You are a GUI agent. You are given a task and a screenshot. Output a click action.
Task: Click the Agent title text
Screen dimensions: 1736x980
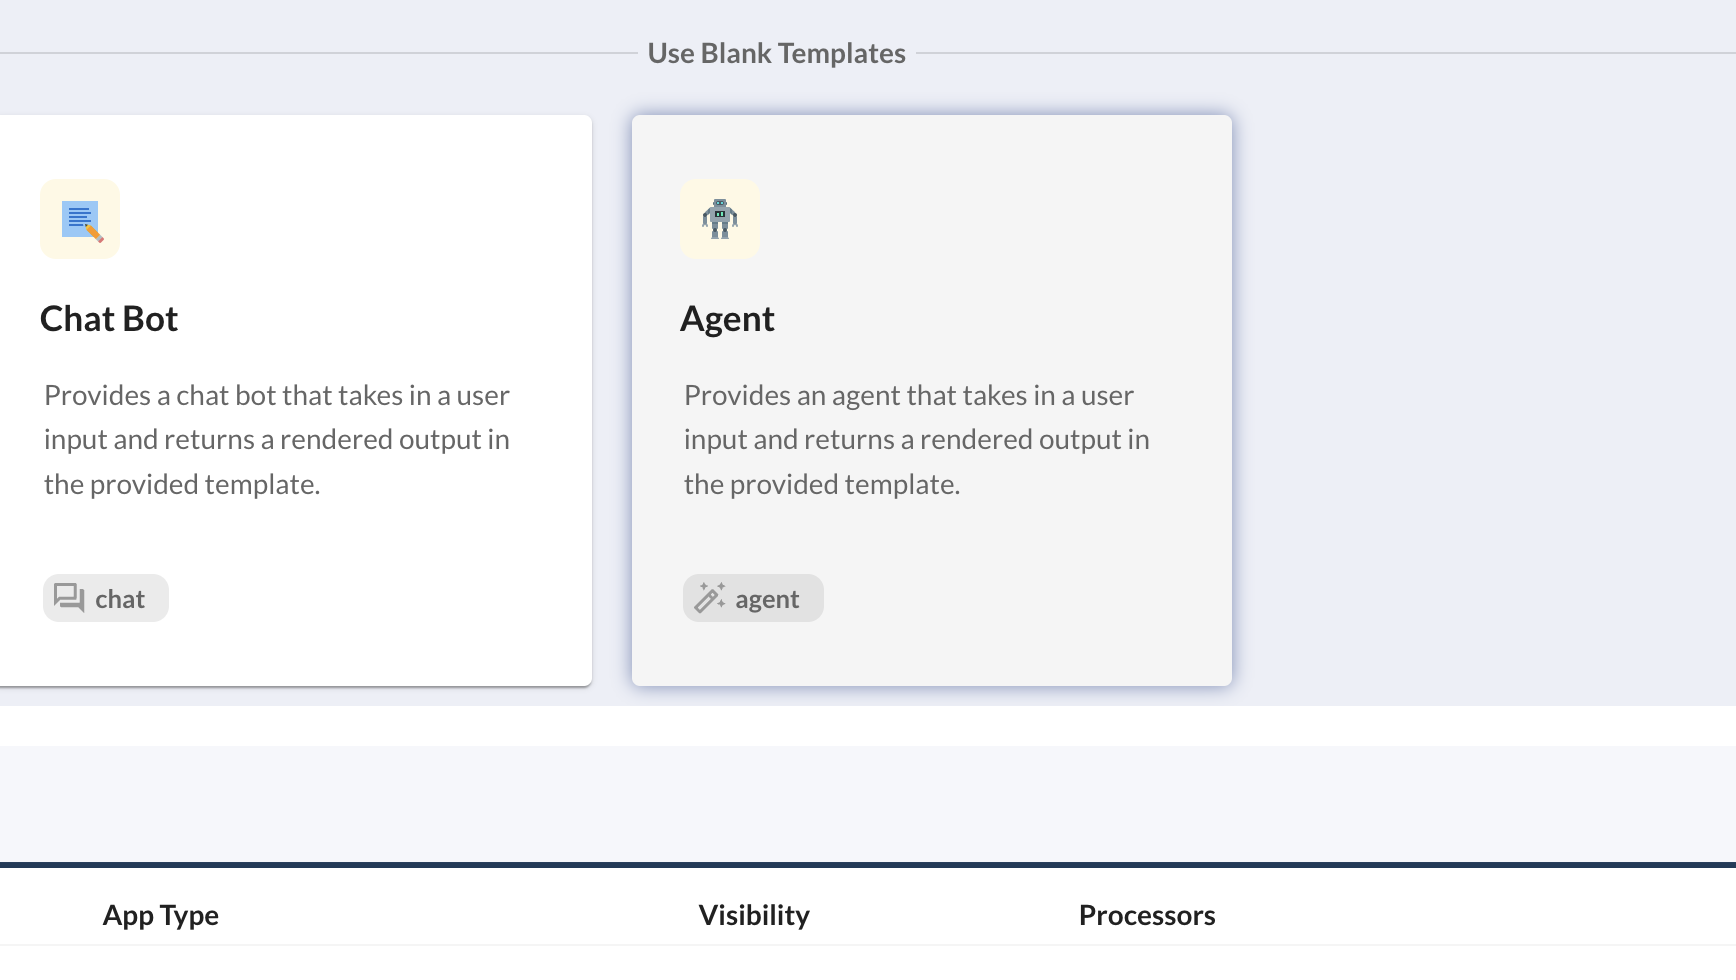[727, 318]
